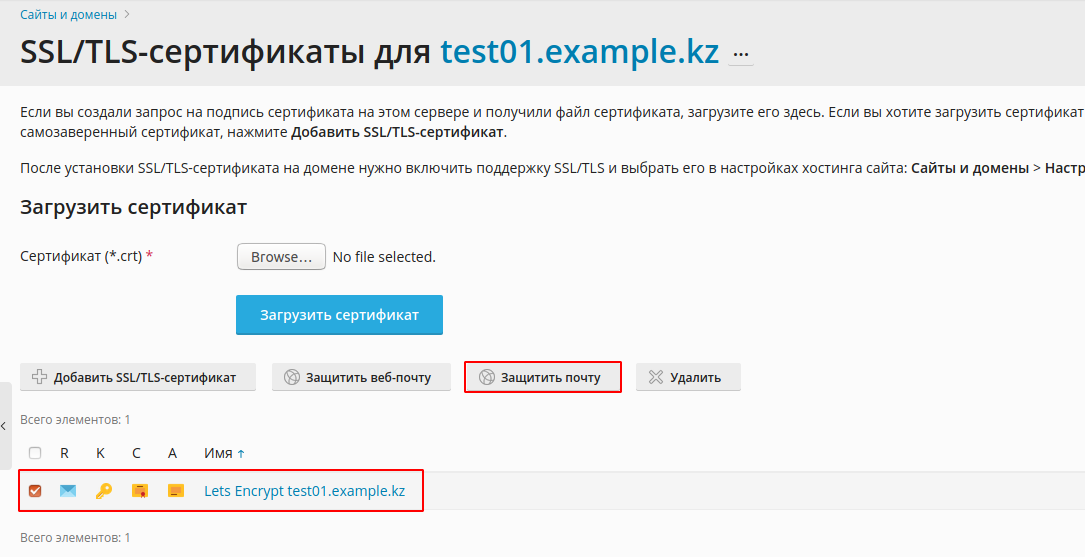
Task: Click the yellow private key icon
Action: pos(104,491)
